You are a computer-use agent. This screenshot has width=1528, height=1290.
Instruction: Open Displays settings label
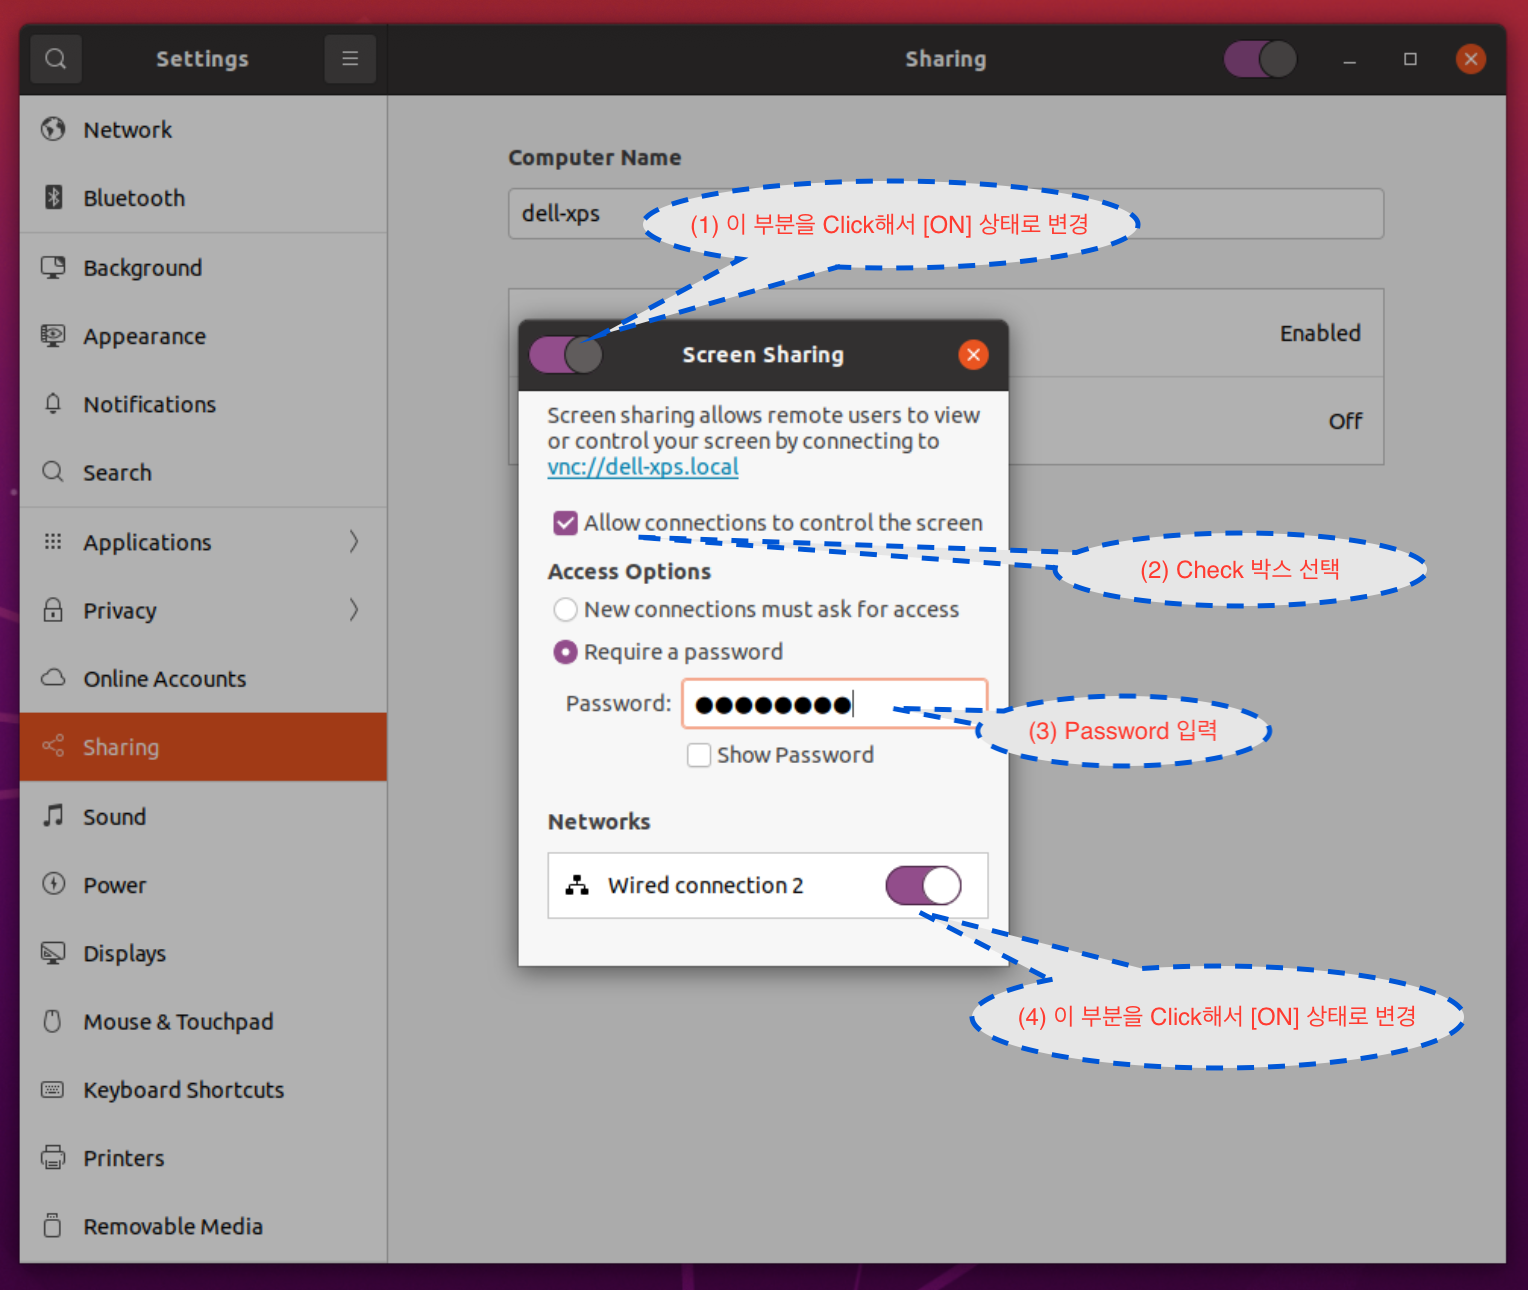coord(124,953)
